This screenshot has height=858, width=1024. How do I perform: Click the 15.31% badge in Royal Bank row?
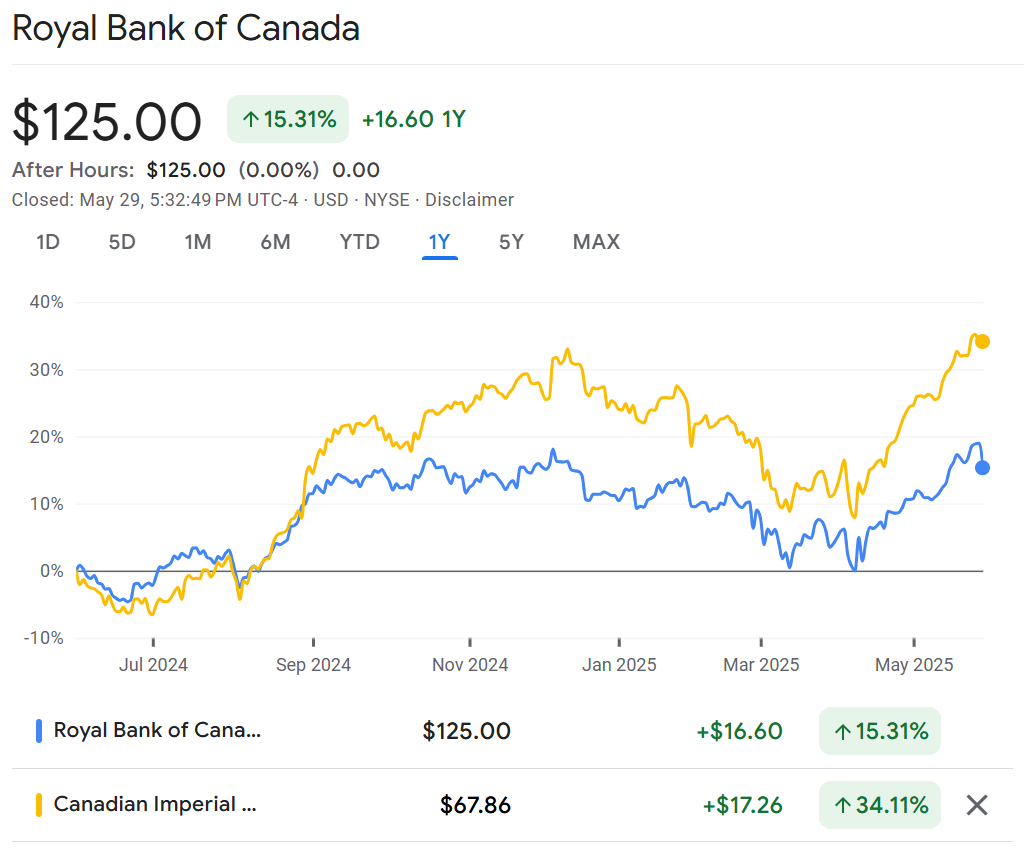(x=880, y=731)
